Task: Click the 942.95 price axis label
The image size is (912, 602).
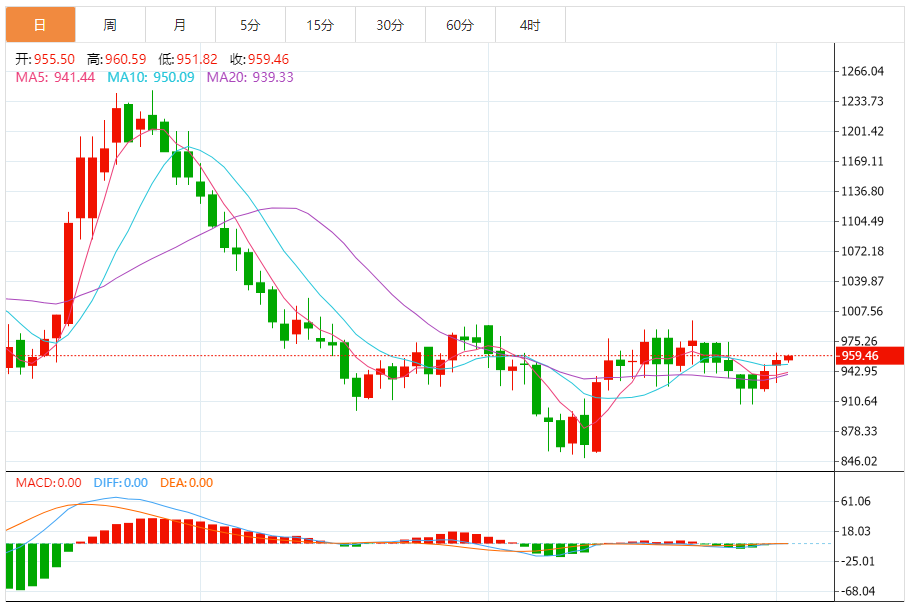Action: coord(859,371)
